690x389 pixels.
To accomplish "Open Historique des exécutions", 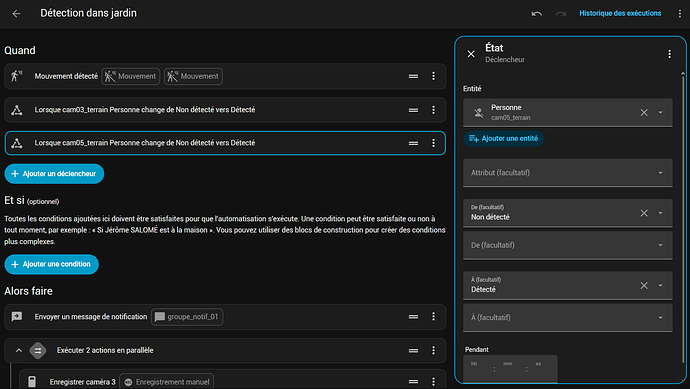I will click(x=620, y=13).
